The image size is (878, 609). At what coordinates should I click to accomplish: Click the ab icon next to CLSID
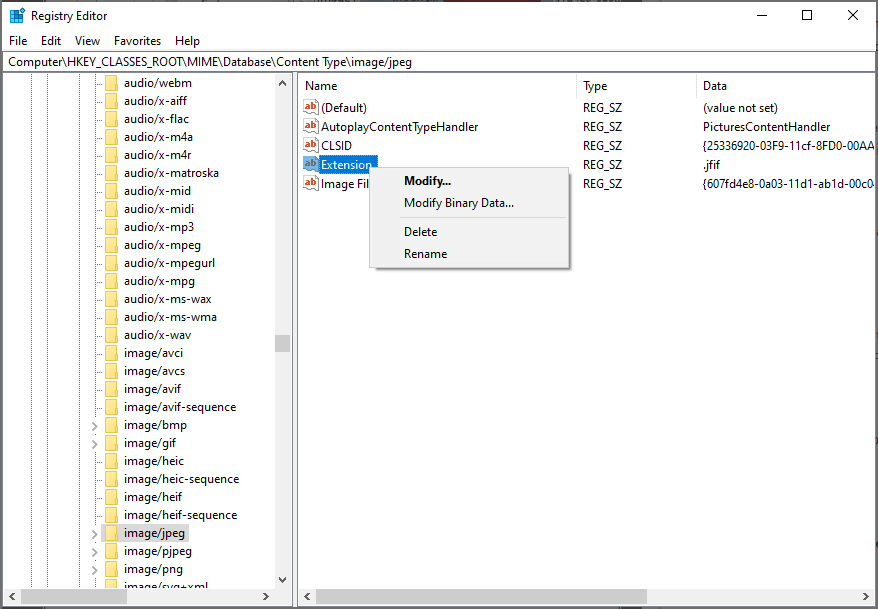click(x=310, y=145)
